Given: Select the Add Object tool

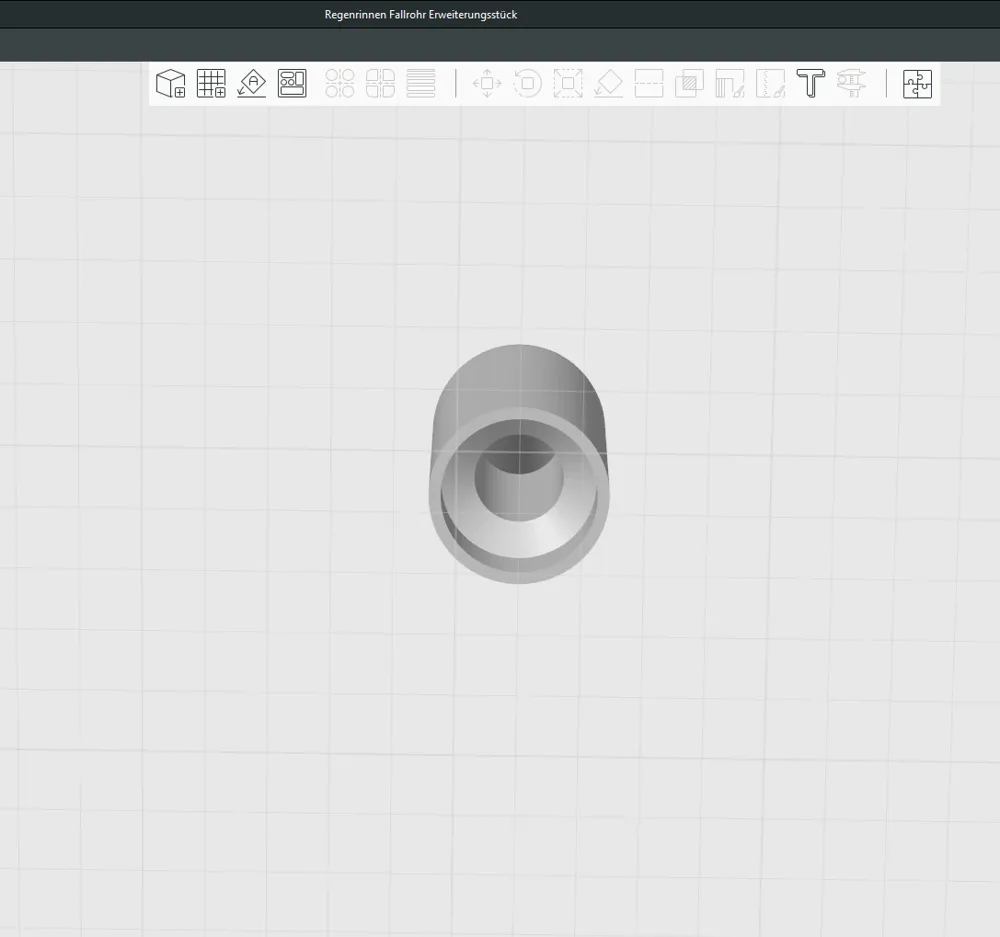Looking at the screenshot, I should (x=170, y=84).
